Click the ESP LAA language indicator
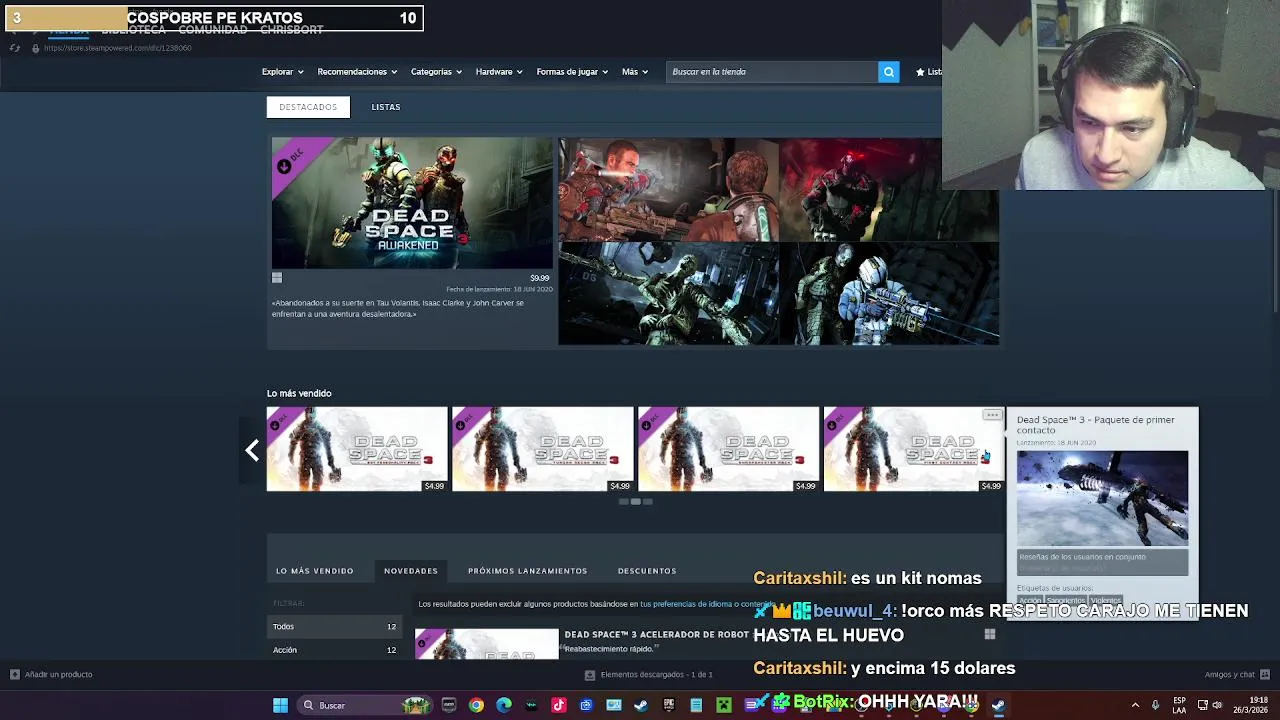This screenshot has width=1280, height=720. tap(1179, 705)
